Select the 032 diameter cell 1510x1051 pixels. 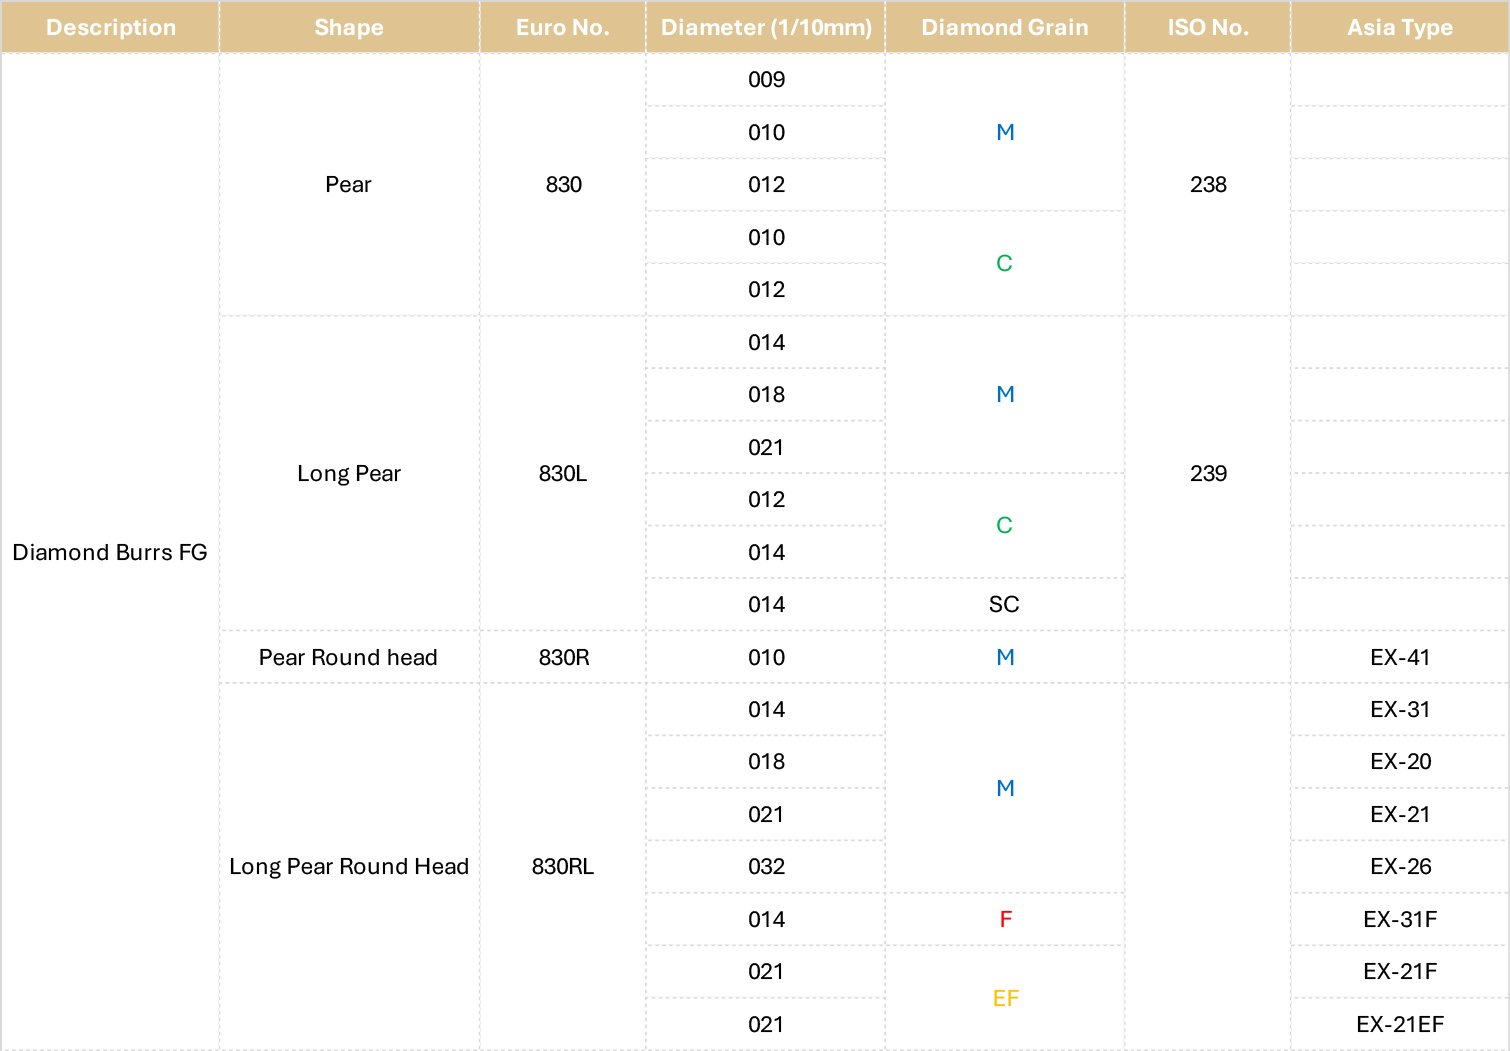[766, 866]
